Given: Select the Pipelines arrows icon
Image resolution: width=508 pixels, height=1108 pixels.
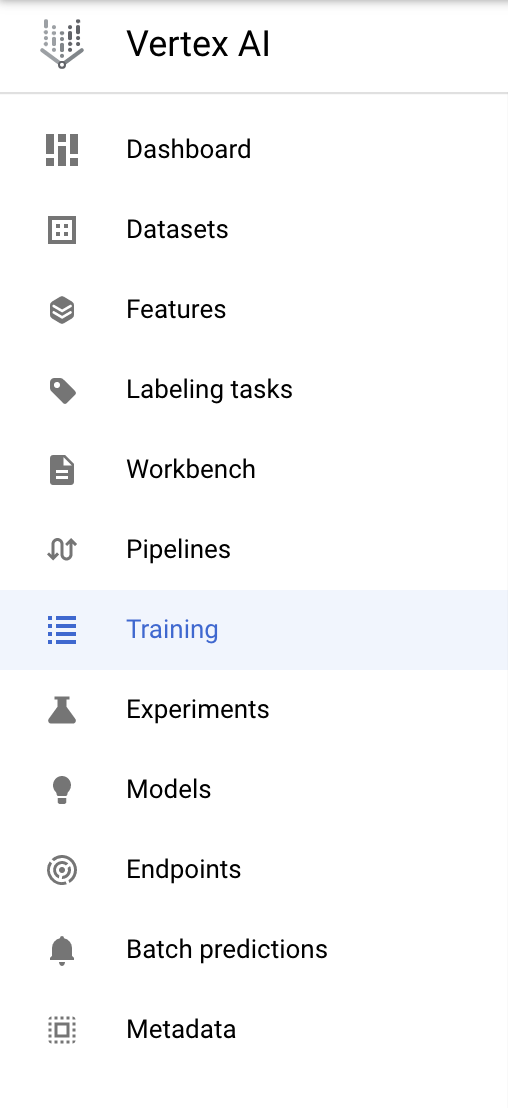Looking at the screenshot, I should coord(62,550).
